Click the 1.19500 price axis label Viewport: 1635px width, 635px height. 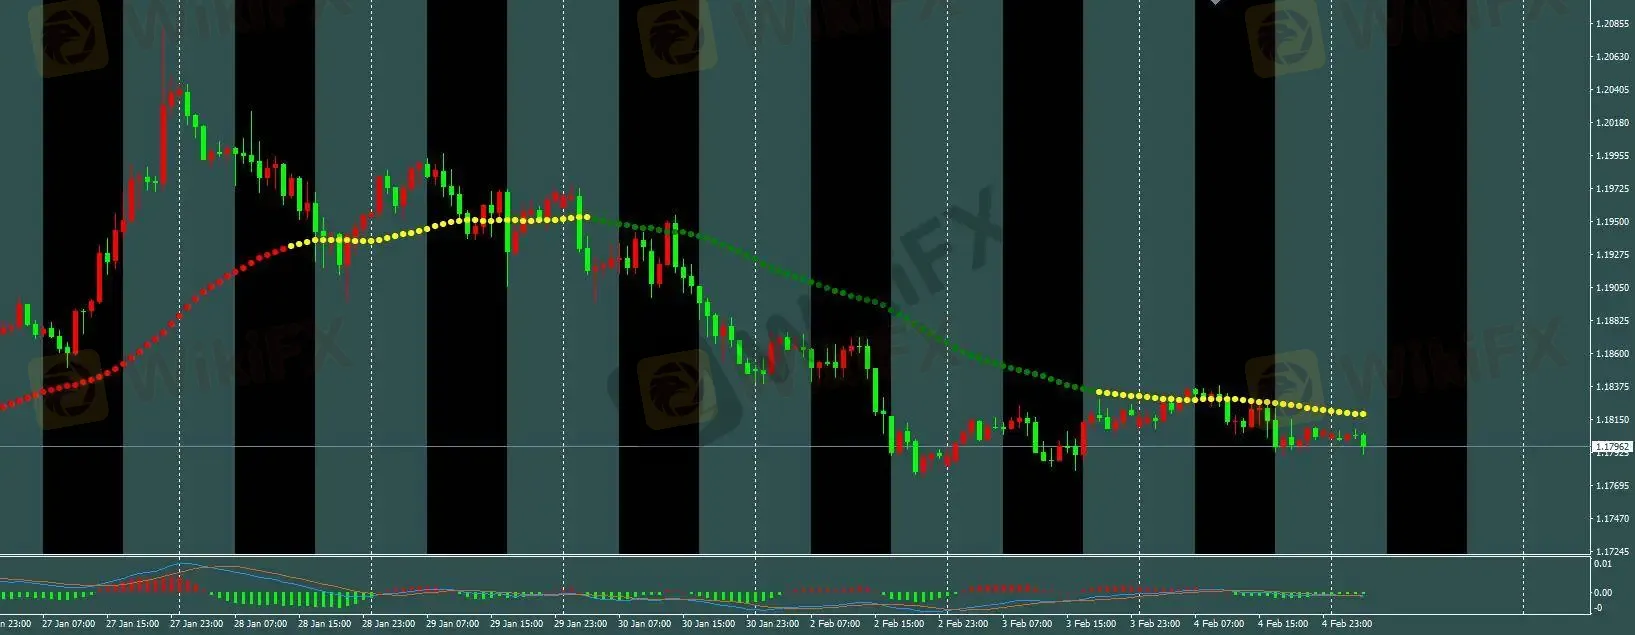coord(1611,222)
